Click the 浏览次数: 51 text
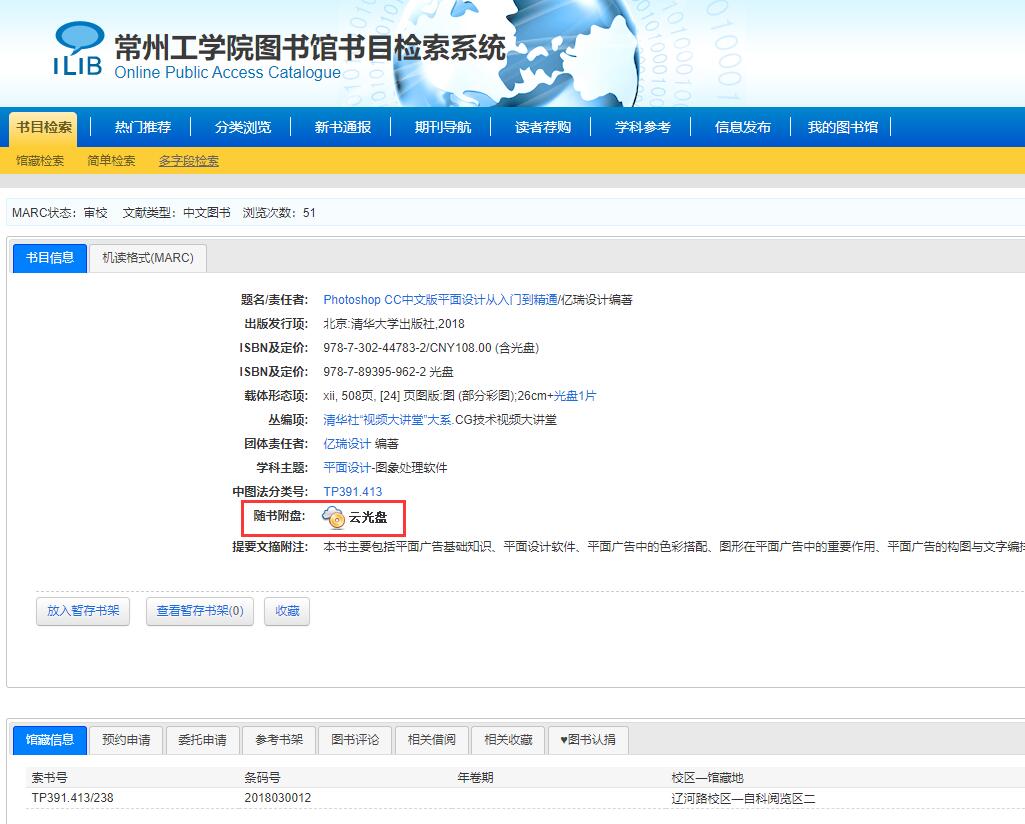 pos(279,212)
